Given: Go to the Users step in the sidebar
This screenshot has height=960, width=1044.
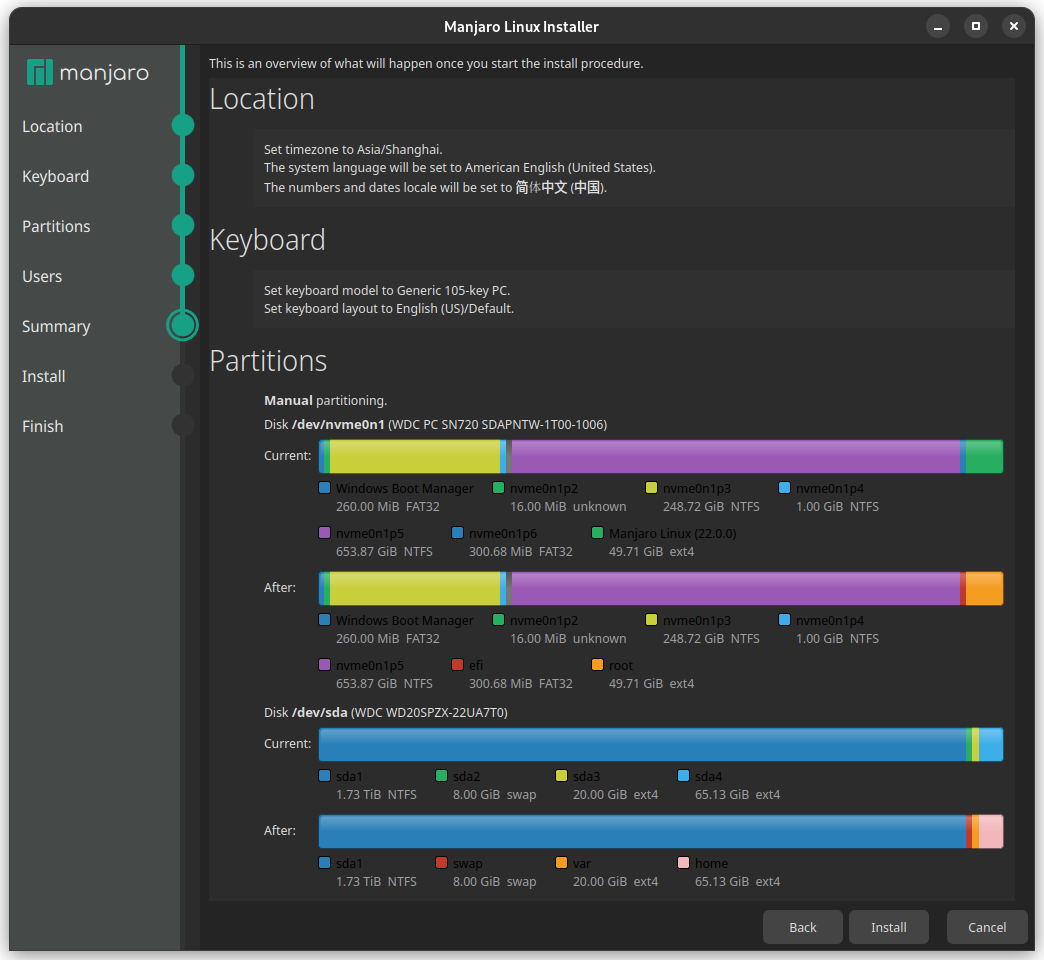Looking at the screenshot, I should tap(42, 276).
